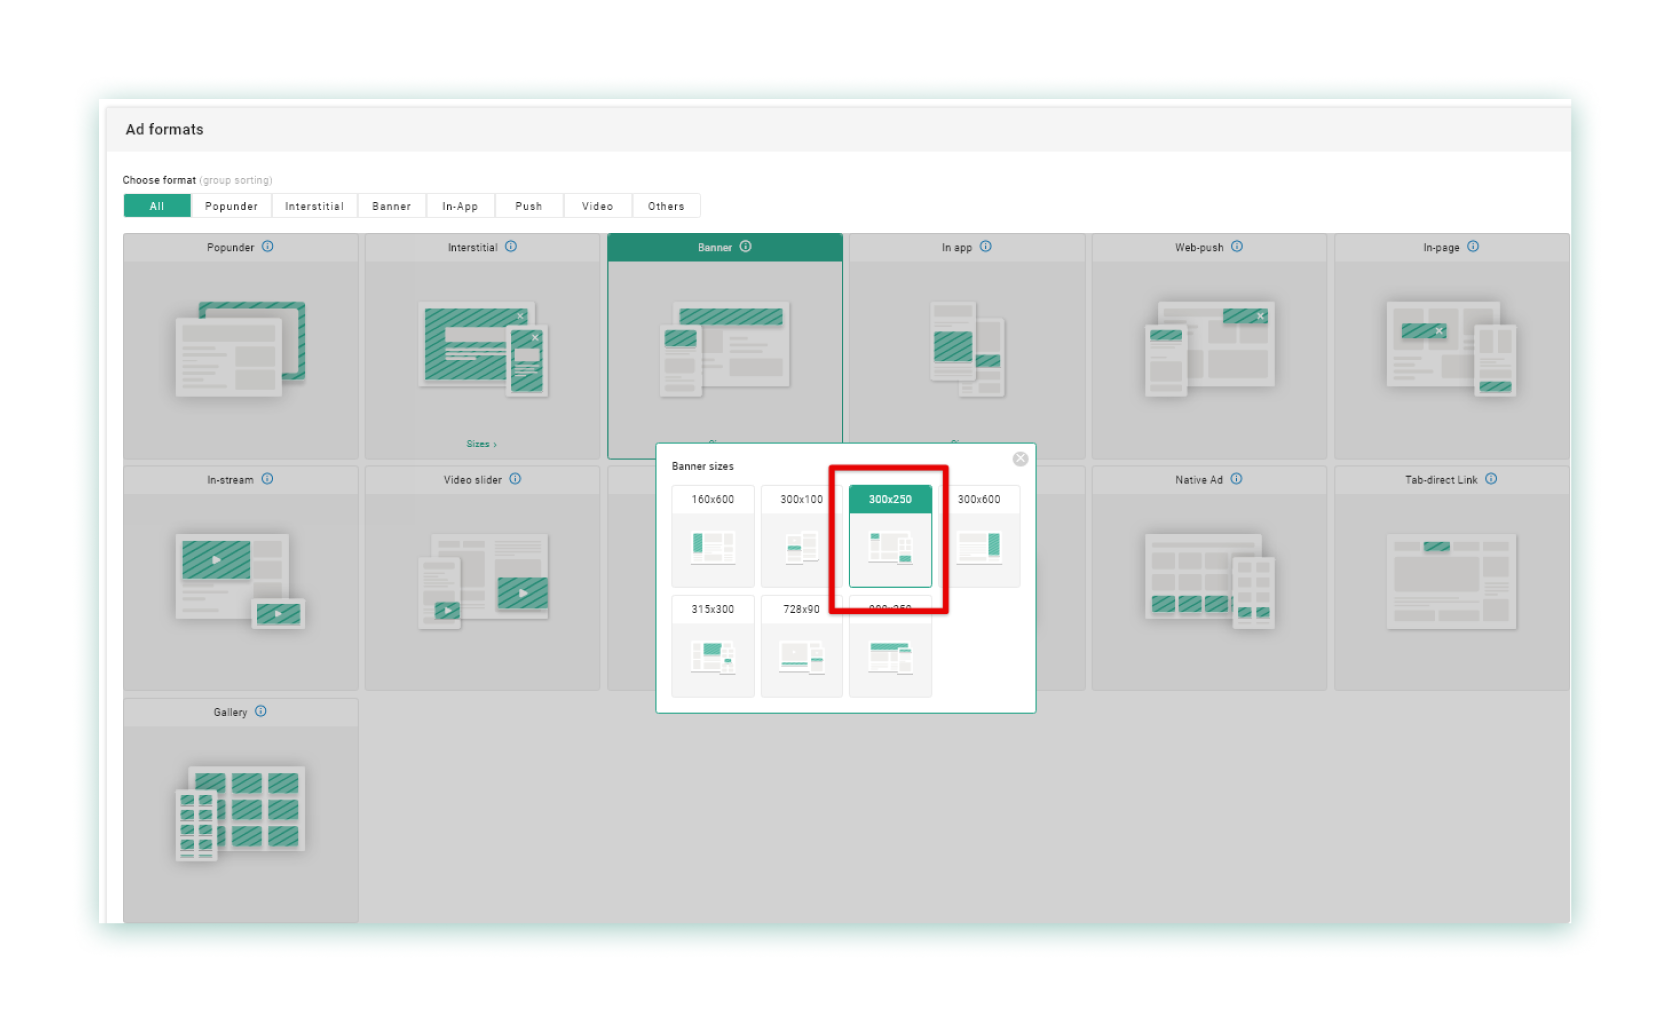1670x1023 pixels.
Task: Click info icon beside Tab-direct Link
Action: 1491,479
